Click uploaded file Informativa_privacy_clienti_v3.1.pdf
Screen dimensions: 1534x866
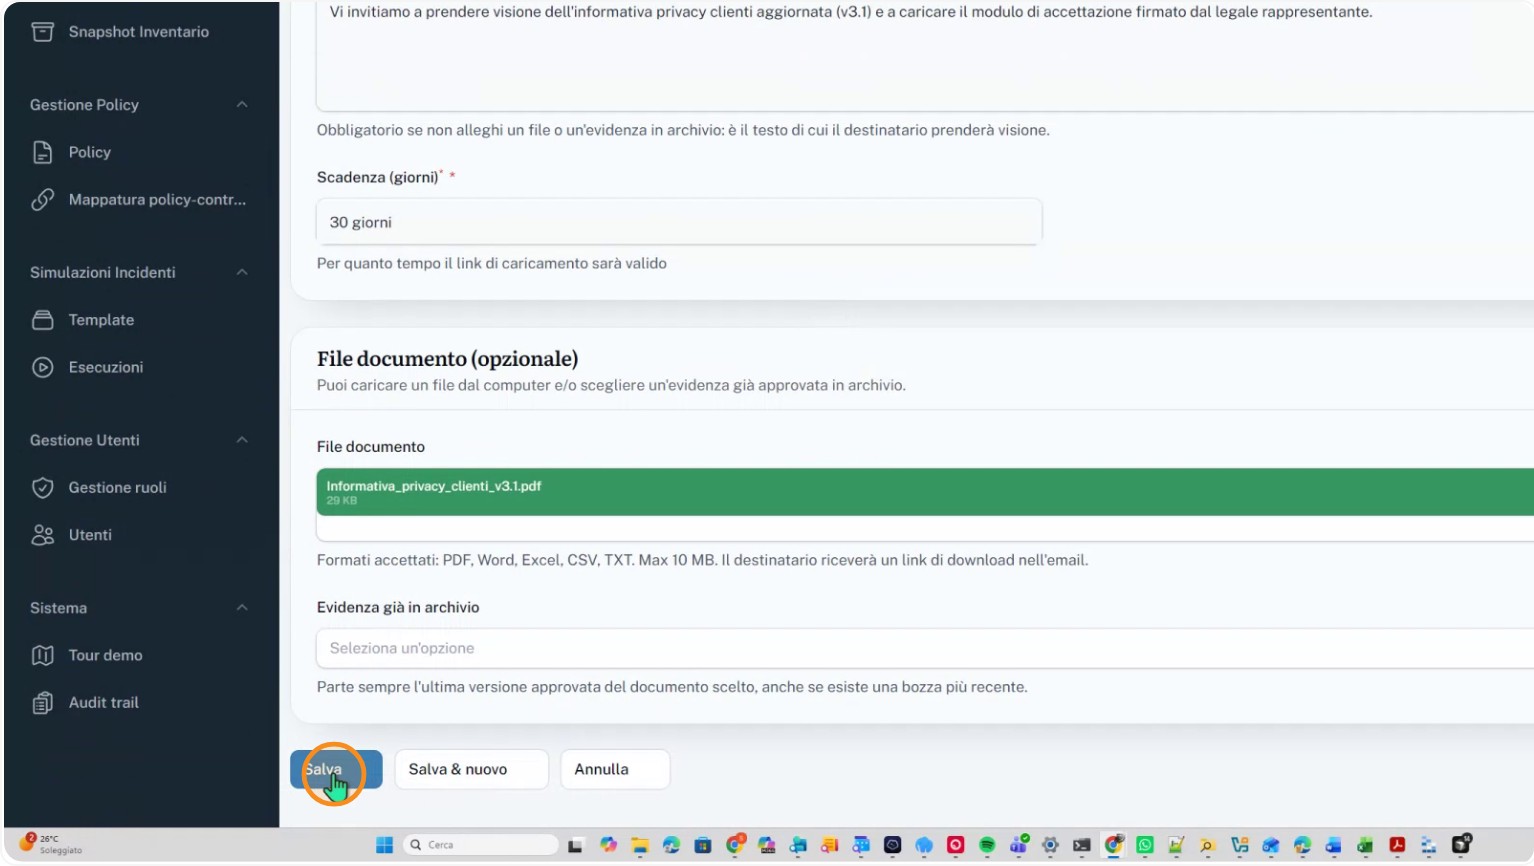tap(925, 492)
